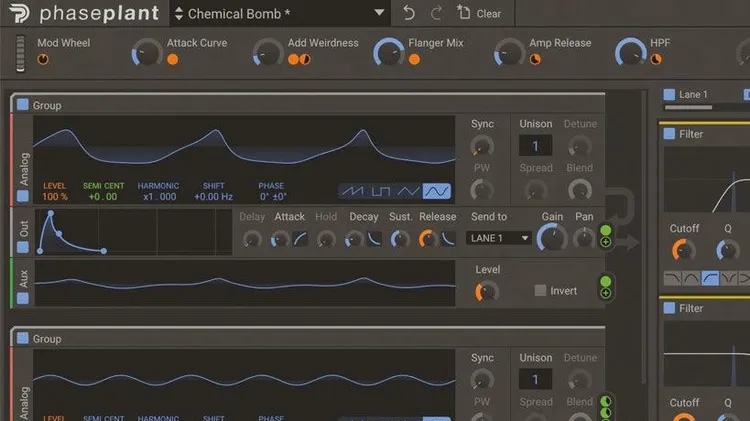This screenshot has height=421, width=750.
Task: Click the Mod Wheel strip
Action: click(x=20, y=54)
